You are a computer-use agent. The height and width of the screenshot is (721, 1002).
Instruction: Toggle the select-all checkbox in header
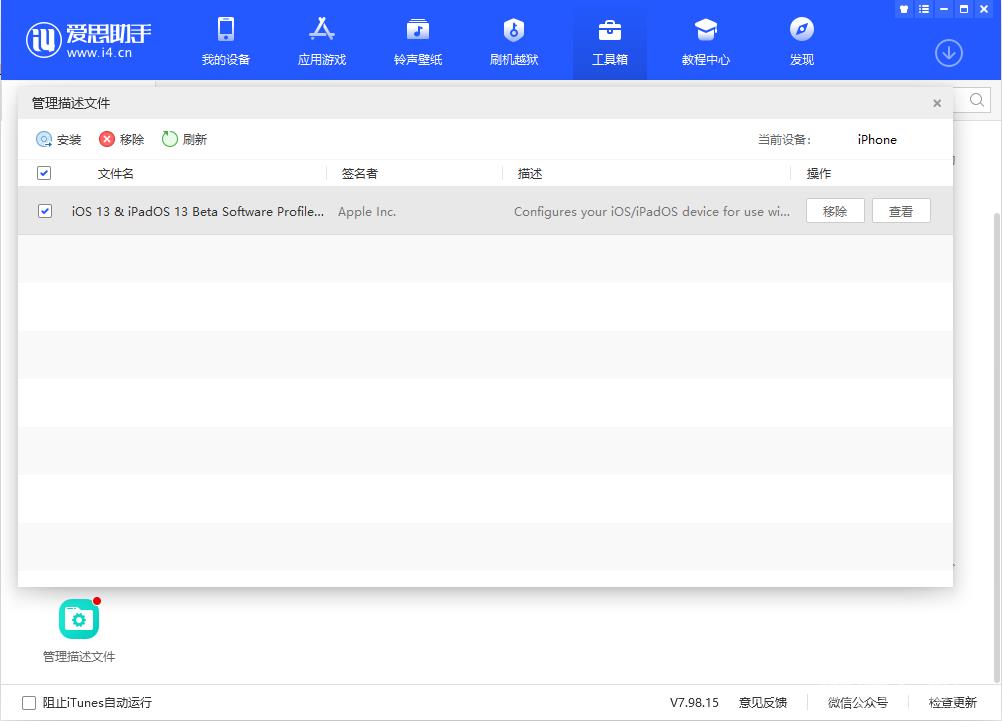click(44, 173)
